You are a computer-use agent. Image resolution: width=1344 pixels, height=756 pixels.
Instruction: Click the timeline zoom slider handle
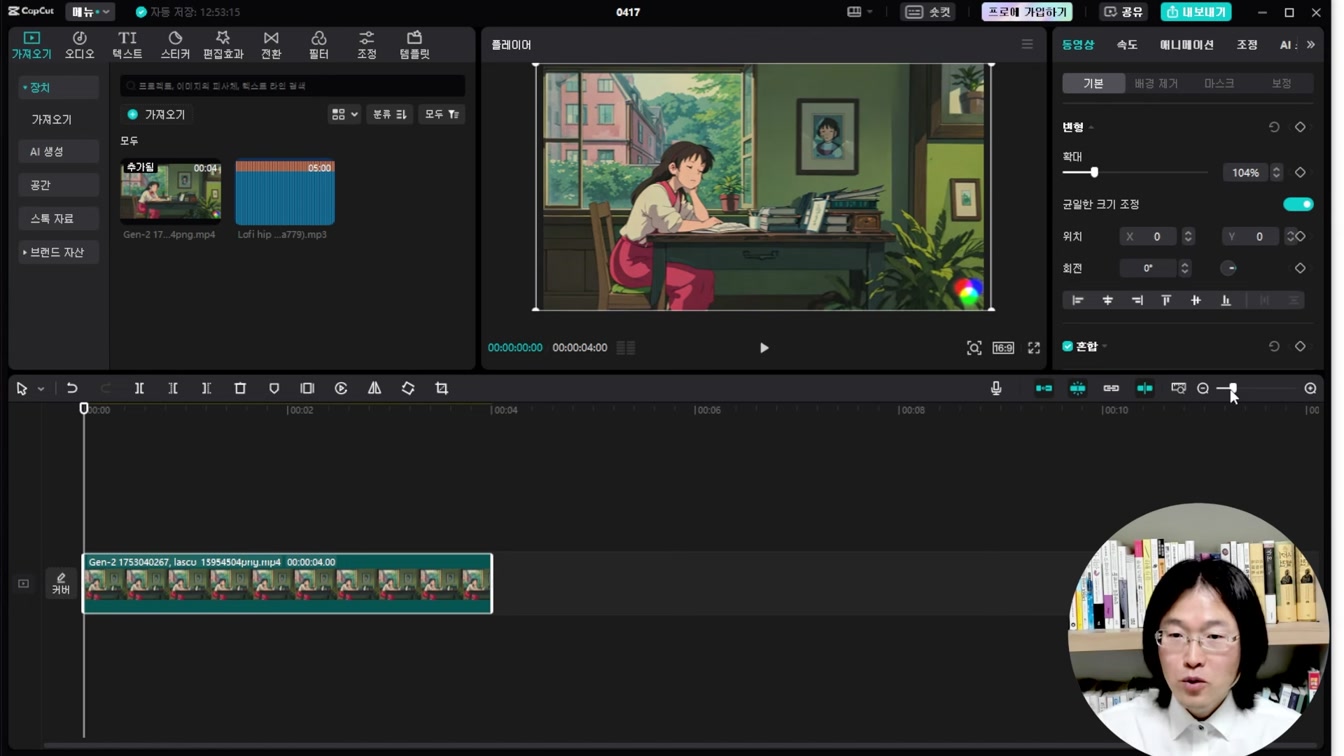pyautogui.click(x=1233, y=388)
